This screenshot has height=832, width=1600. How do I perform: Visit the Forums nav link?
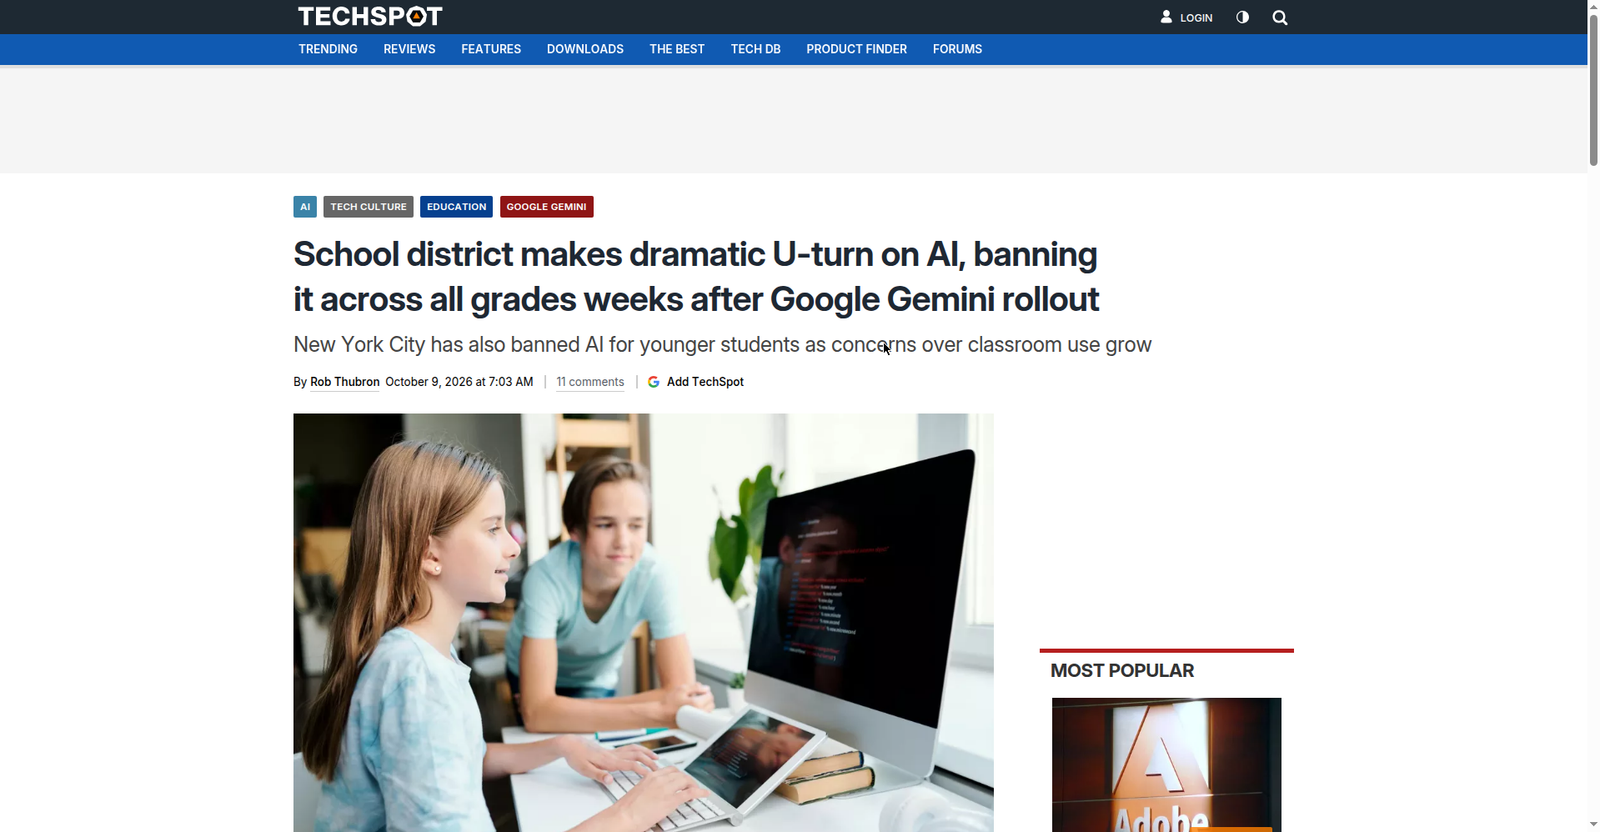(x=957, y=49)
